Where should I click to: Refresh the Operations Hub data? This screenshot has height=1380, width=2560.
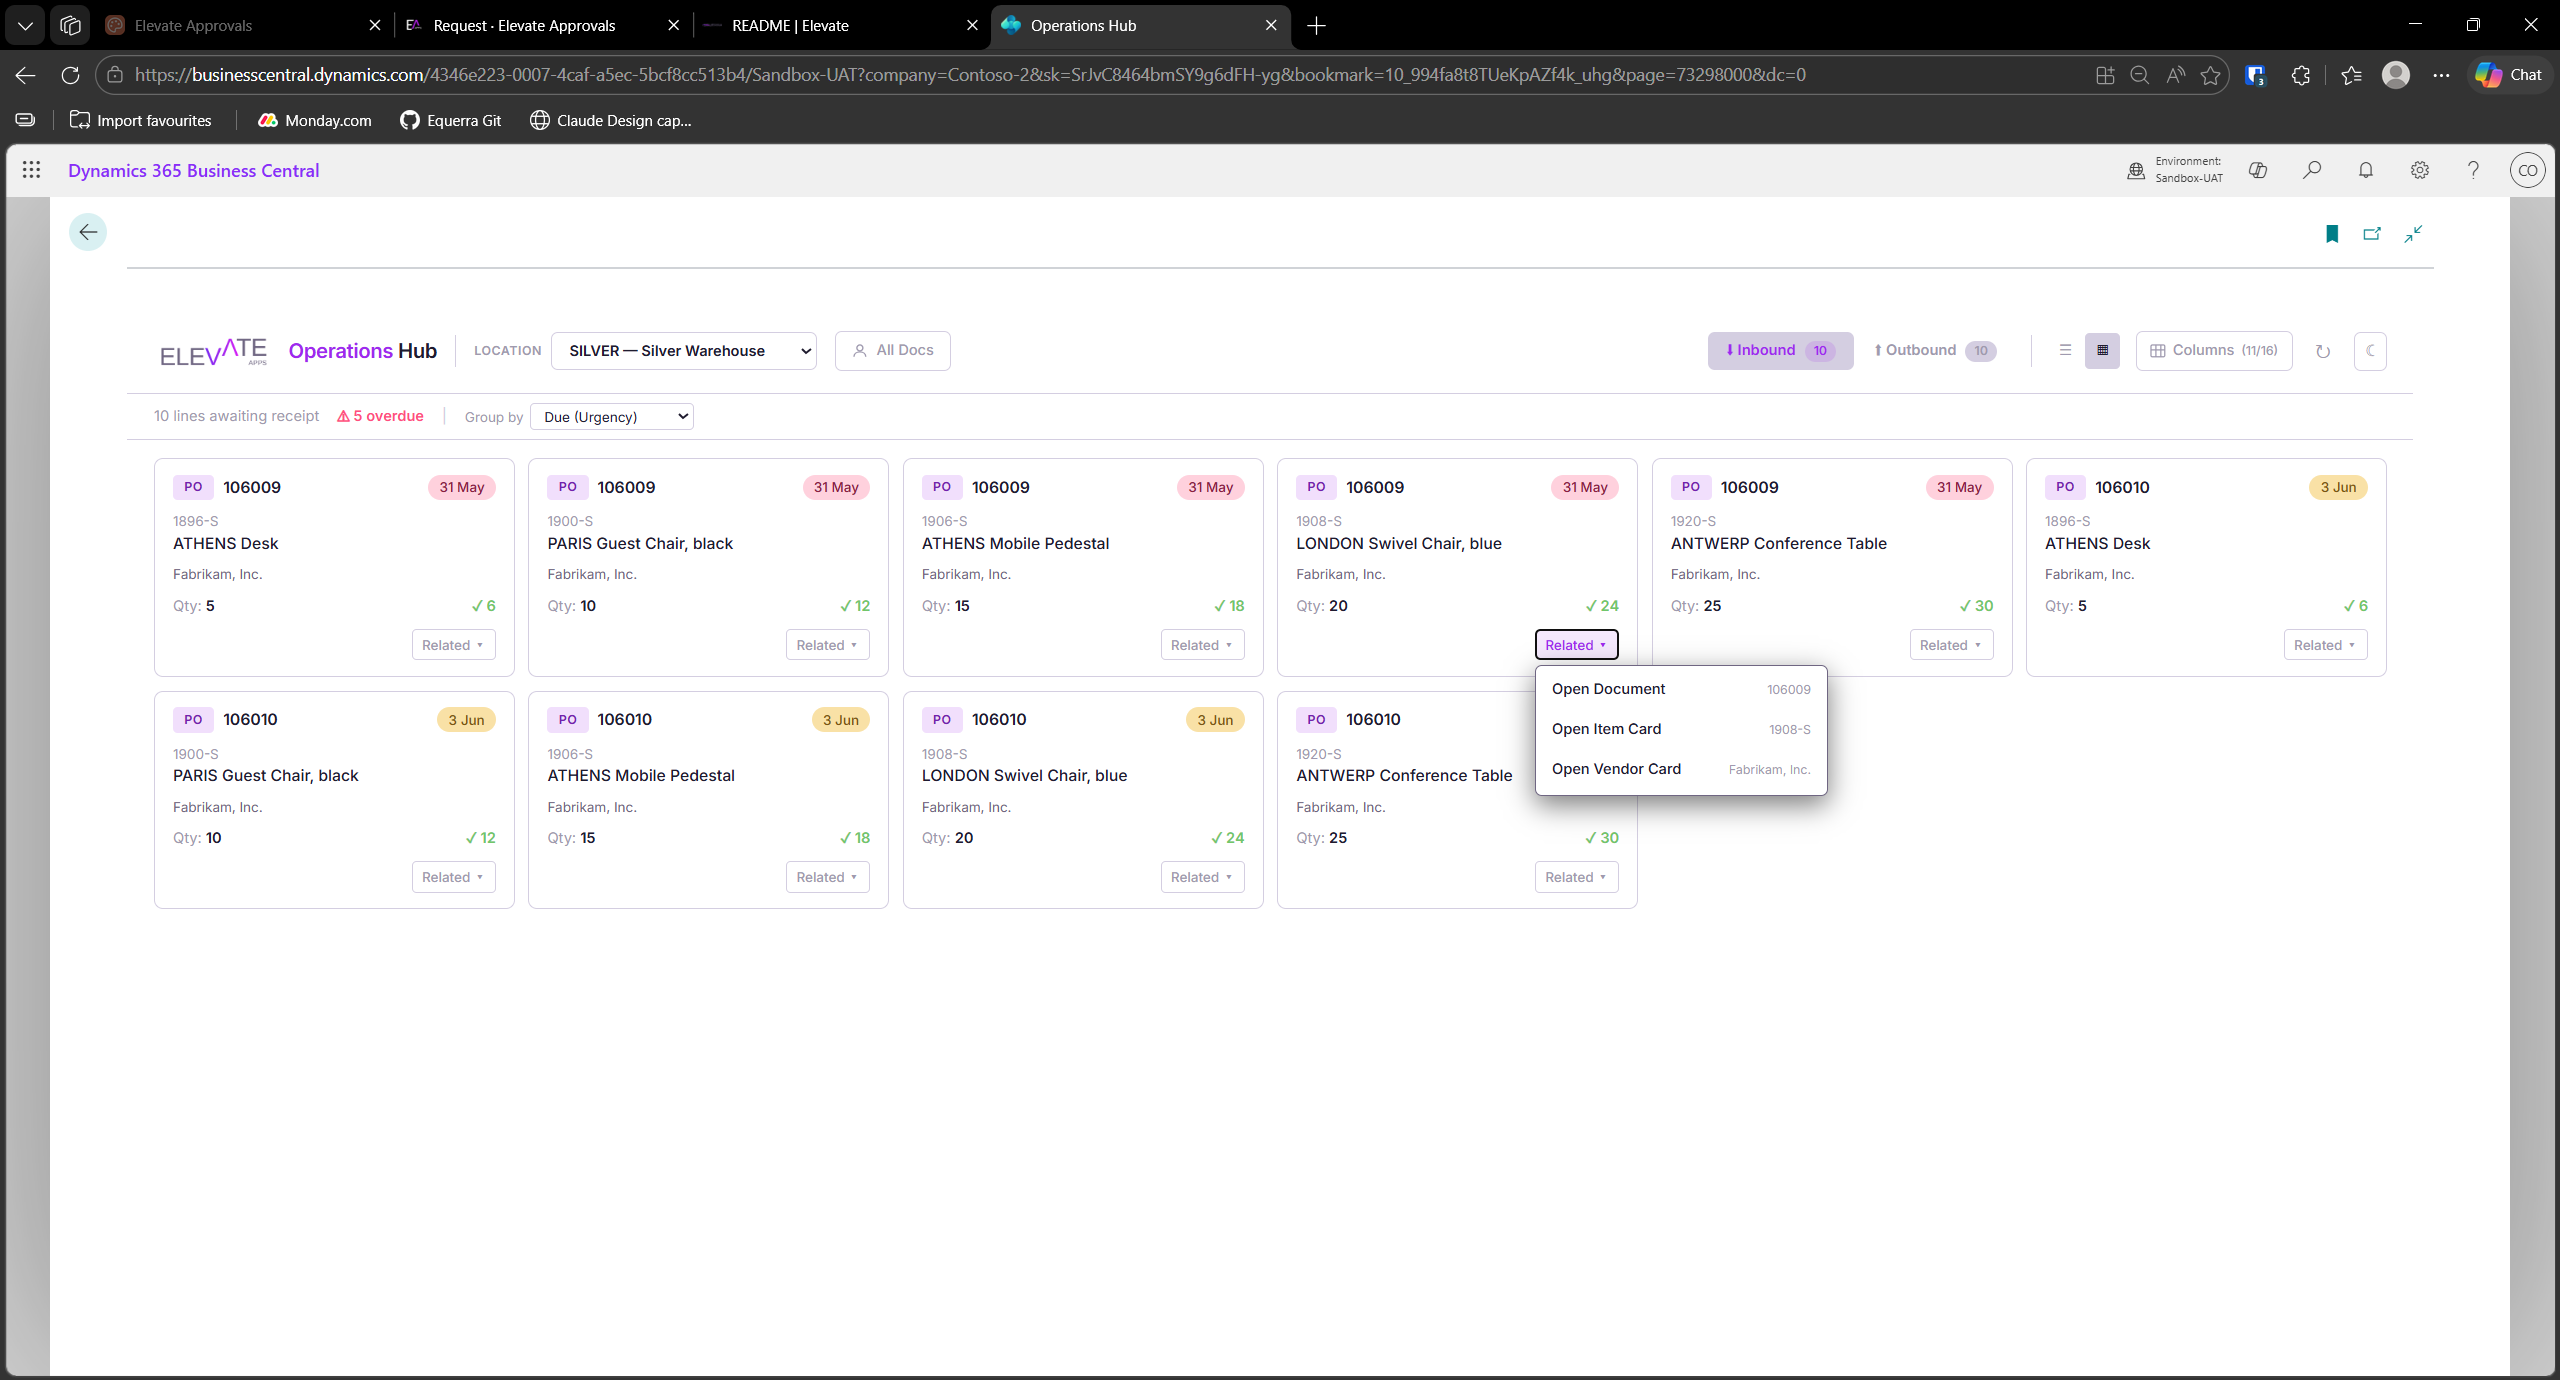(x=2323, y=351)
